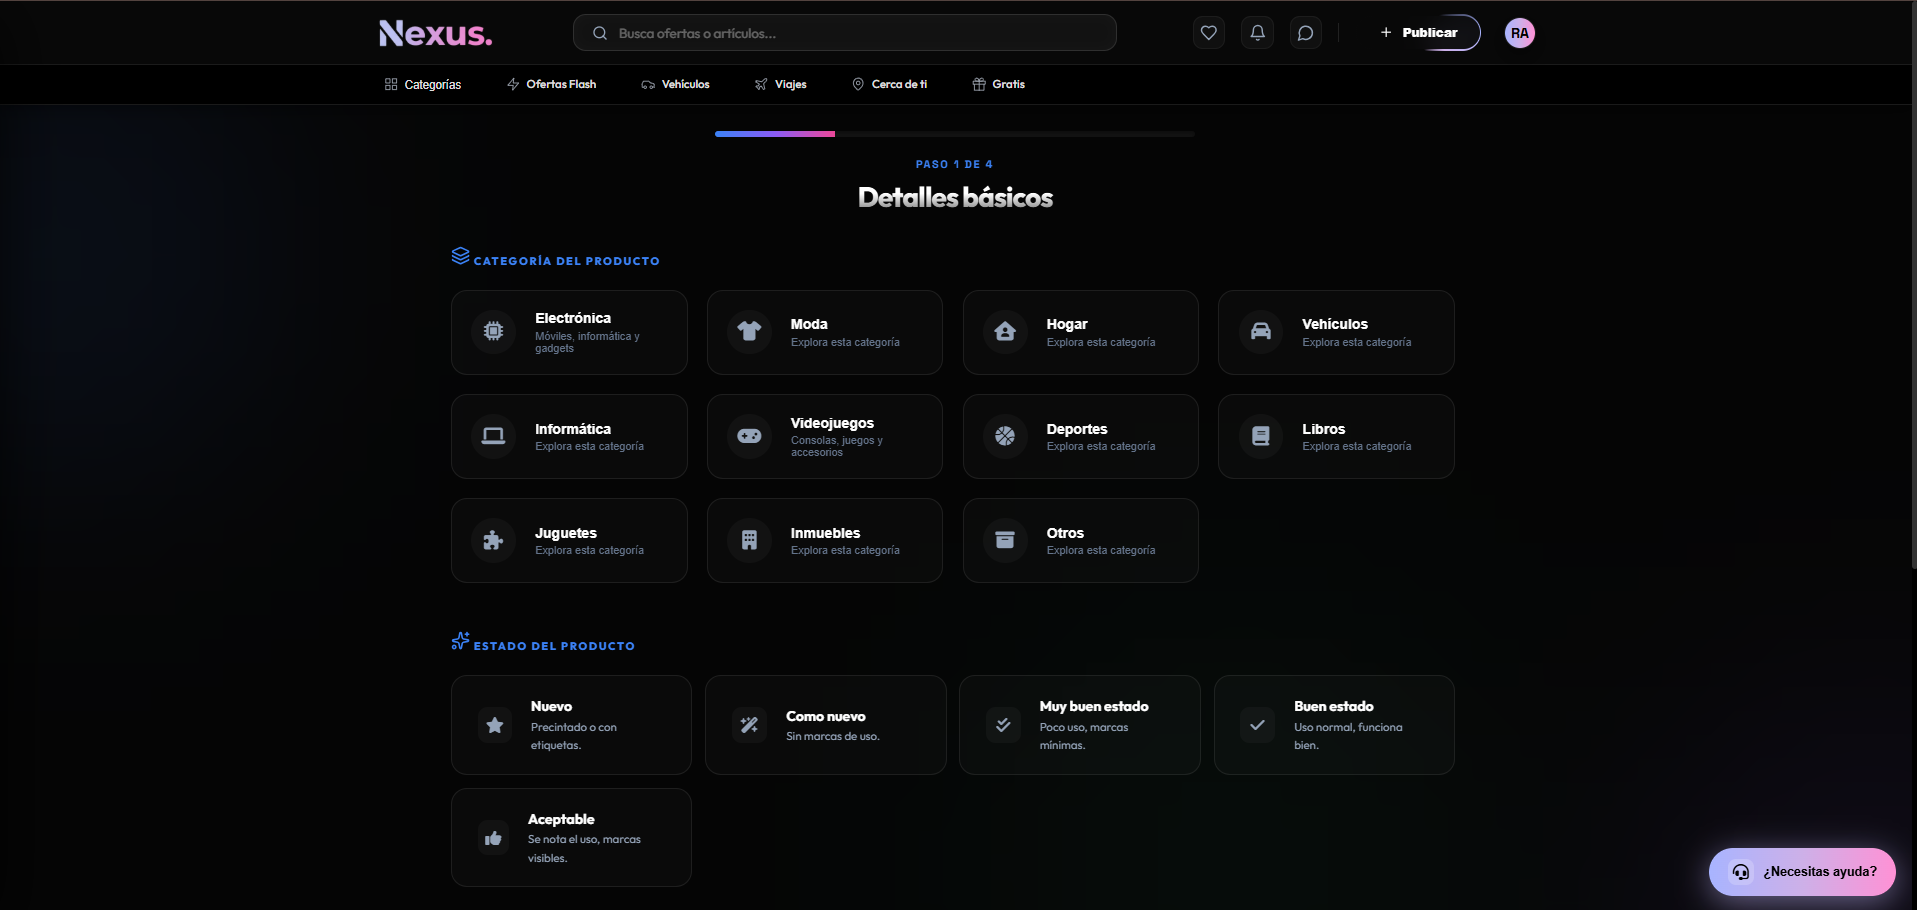Click the Publicar button

point(1419,33)
